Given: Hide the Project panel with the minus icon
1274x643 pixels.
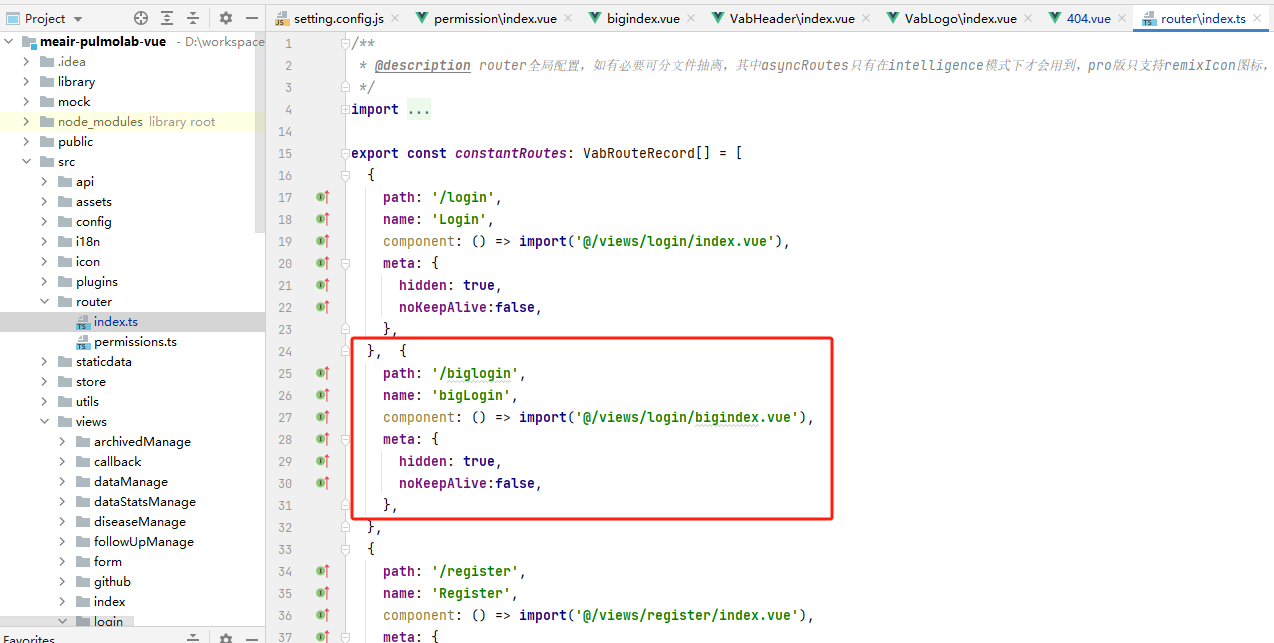Looking at the screenshot, I should (250, 18).
